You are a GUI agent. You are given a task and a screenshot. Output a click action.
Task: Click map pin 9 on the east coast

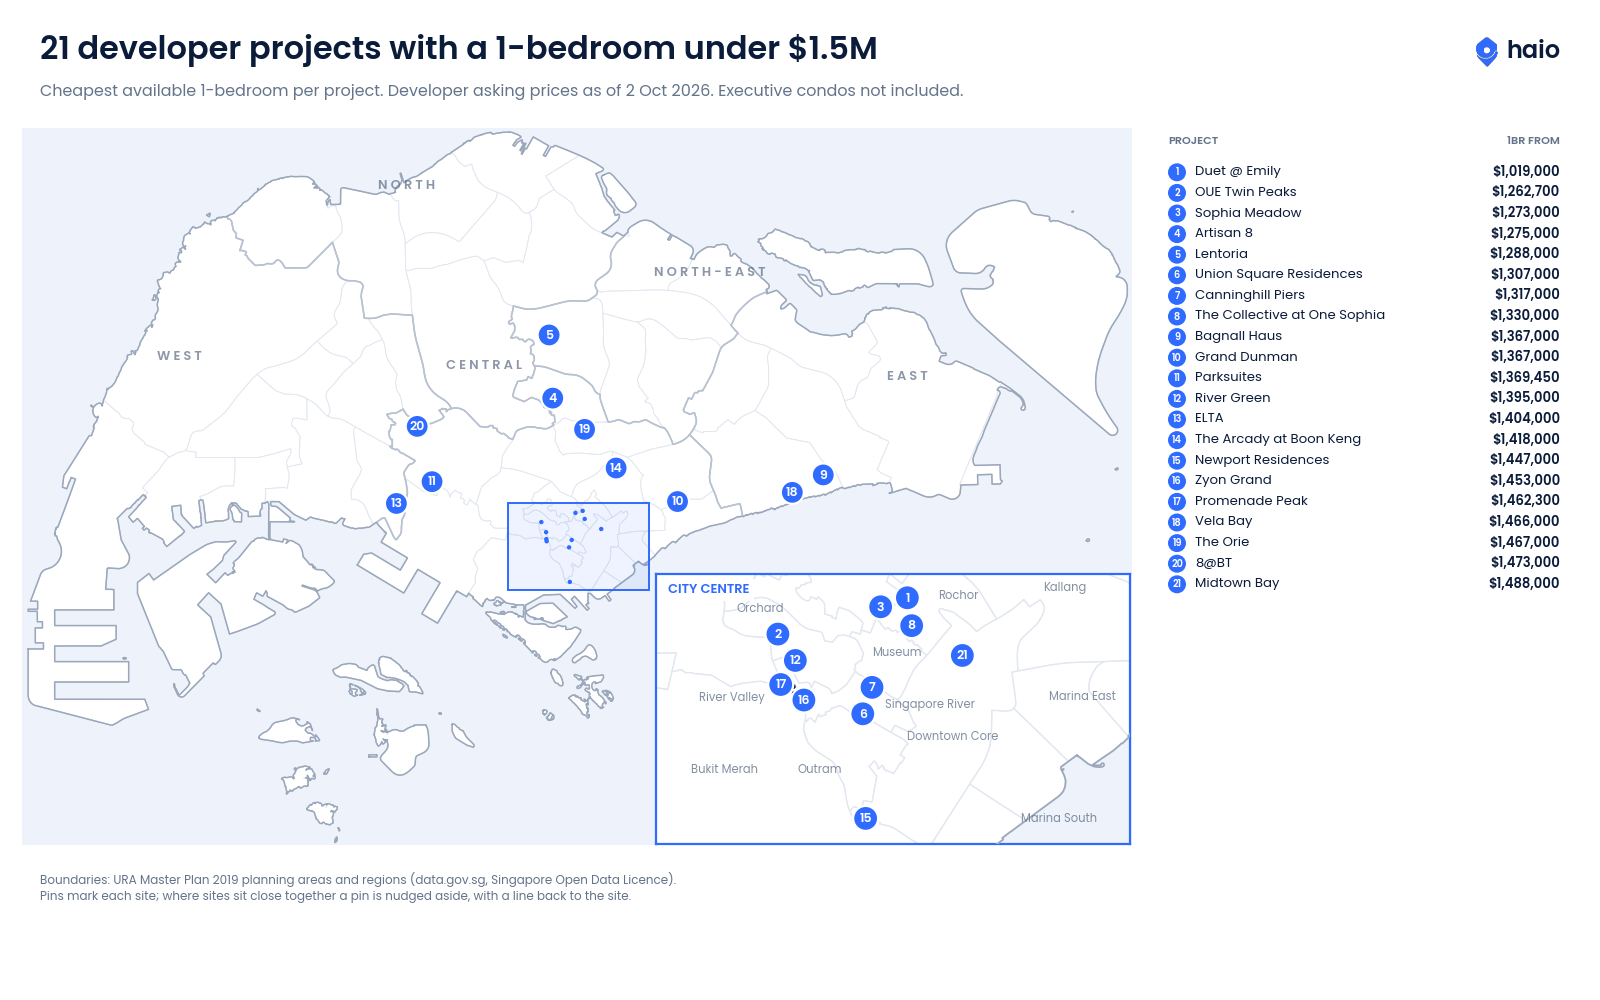point(824,475)
